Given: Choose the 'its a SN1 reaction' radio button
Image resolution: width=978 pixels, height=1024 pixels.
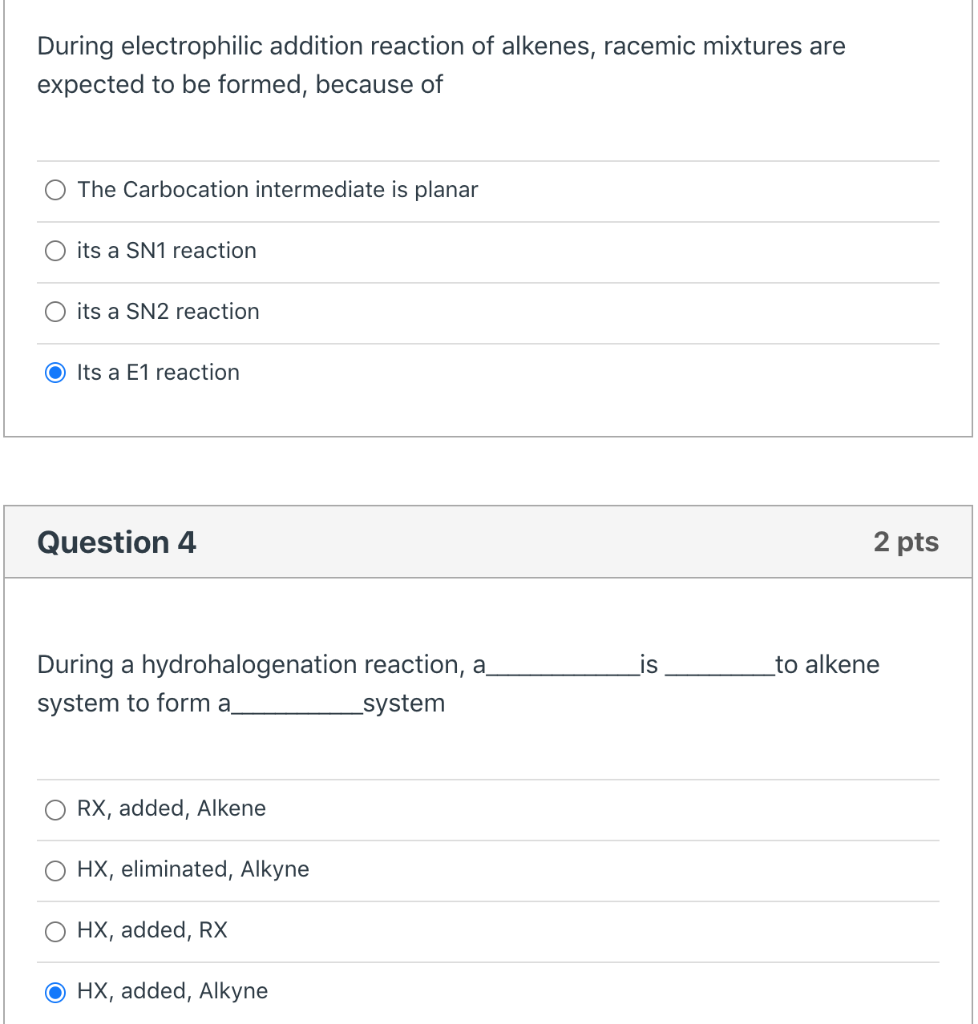Looking at the screenshot, I should pos(56,251).
